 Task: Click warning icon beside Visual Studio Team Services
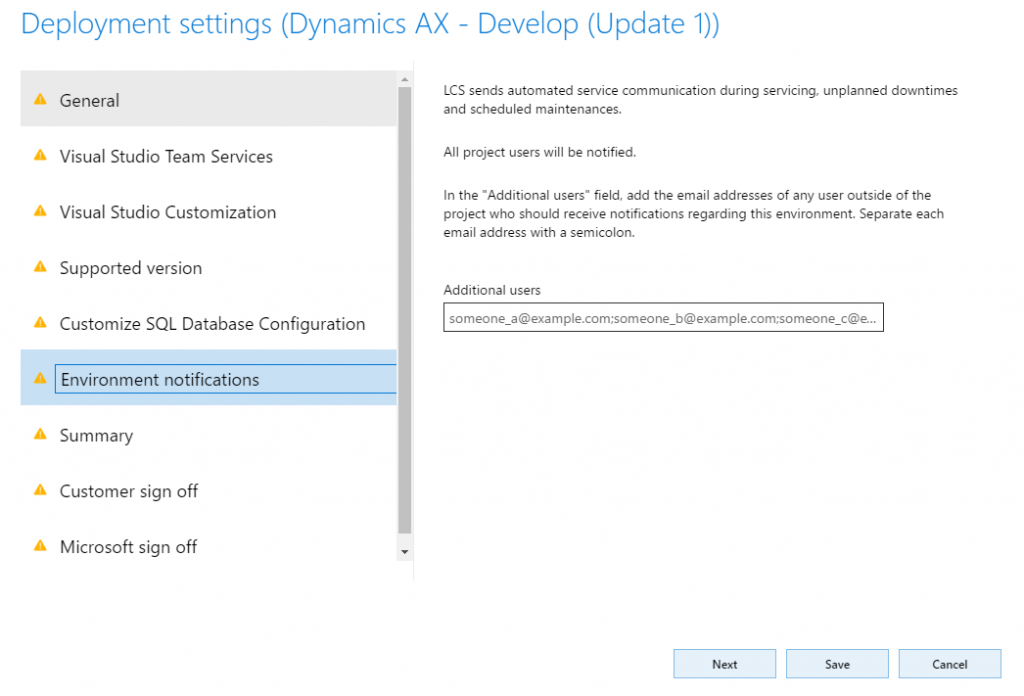click(x=40, y=155)
